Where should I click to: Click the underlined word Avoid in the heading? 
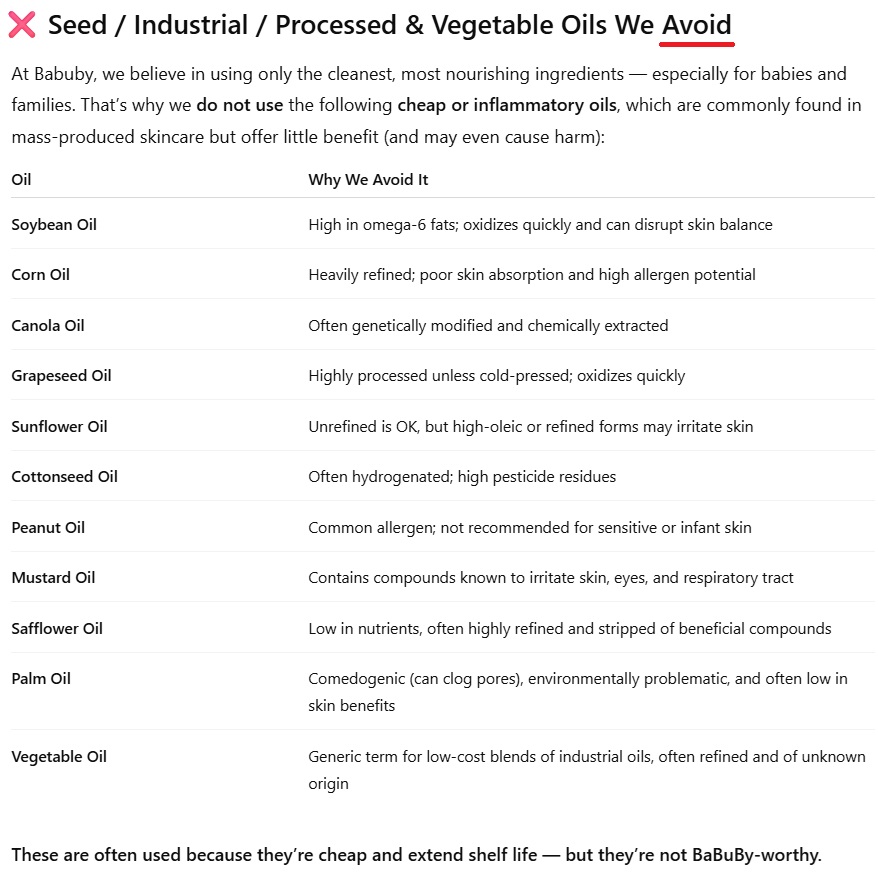pyautogui.click(x=696, y=25)
